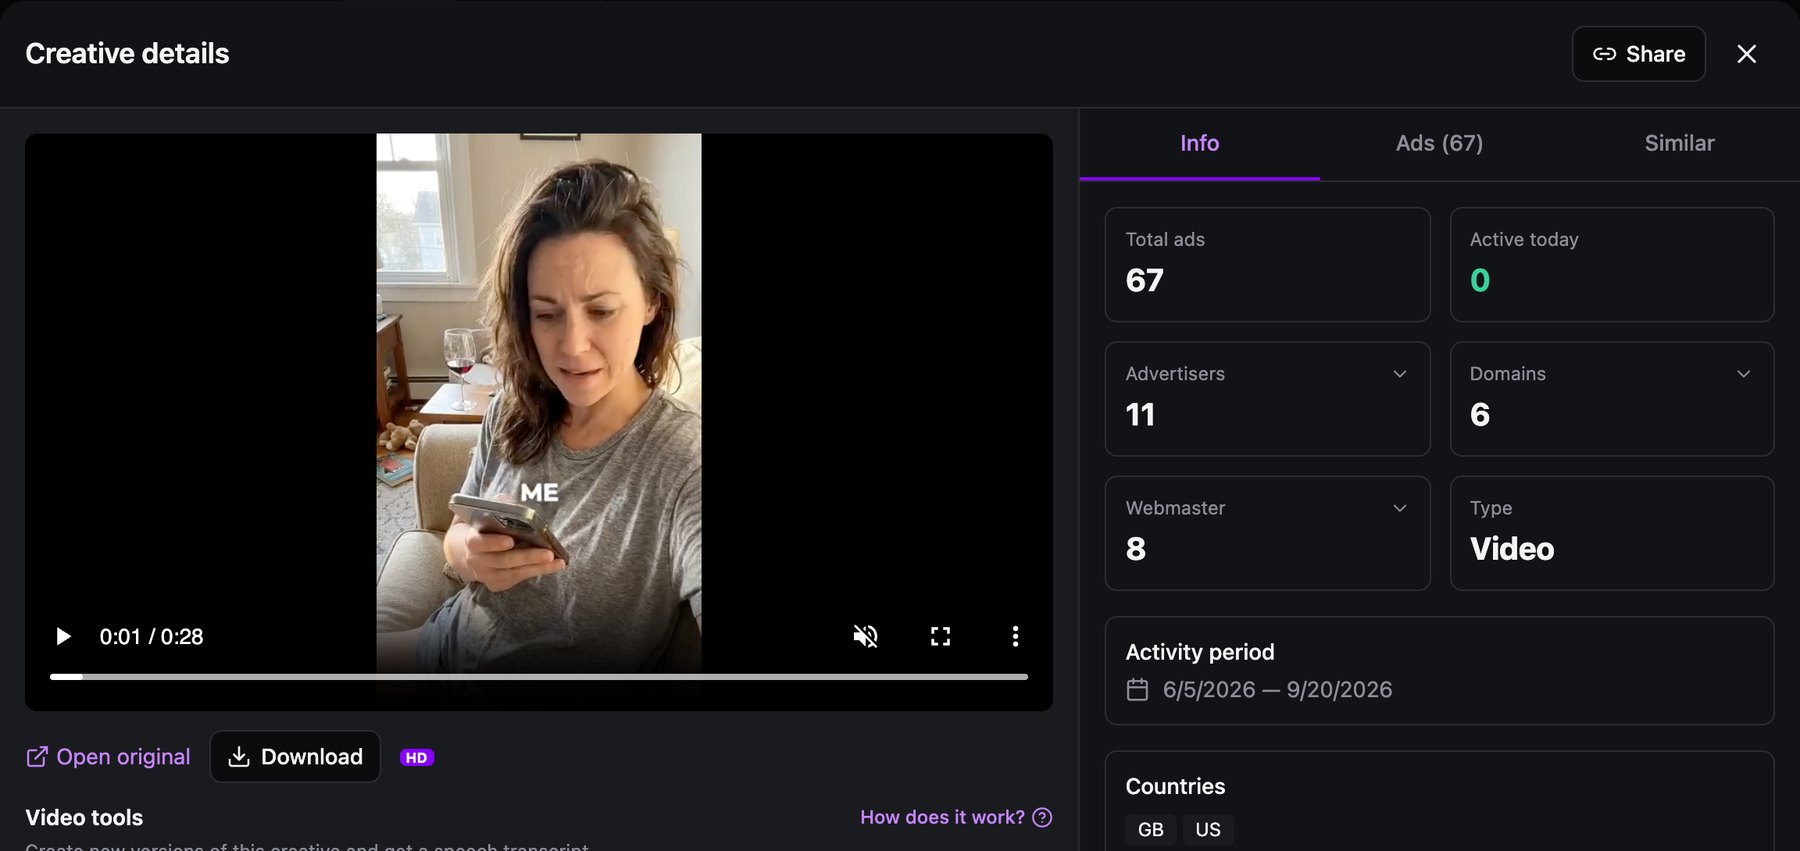Click the Active today value 0
The width and height of the screenshot is (1800, 851).
coord(1480,281)
